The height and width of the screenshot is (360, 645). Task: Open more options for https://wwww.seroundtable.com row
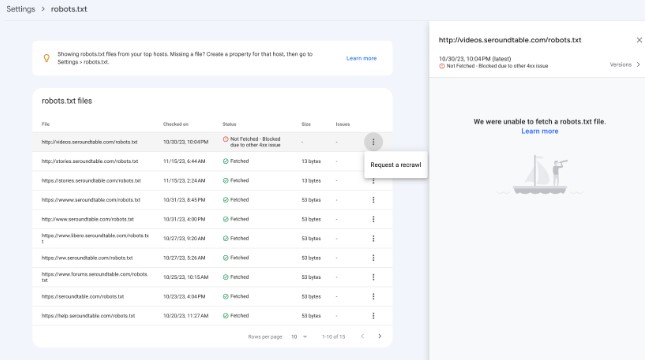[373, 200]
